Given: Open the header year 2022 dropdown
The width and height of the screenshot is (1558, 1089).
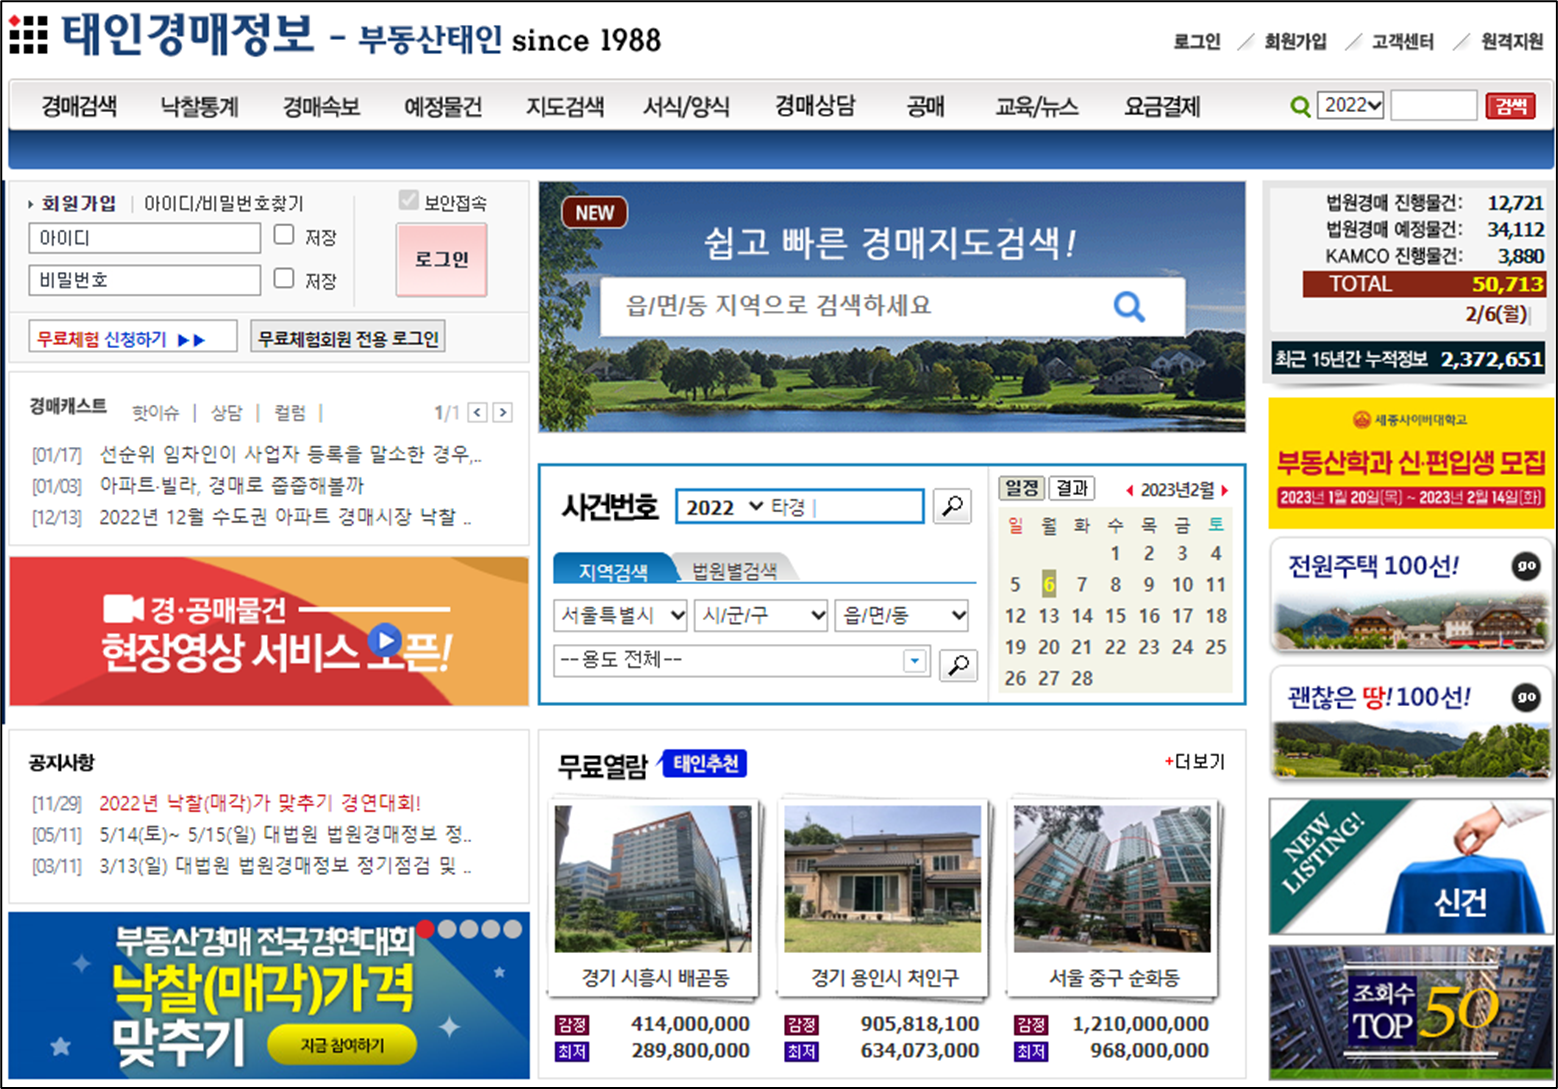Looking at the screenshot, I should click(1351, 105).
